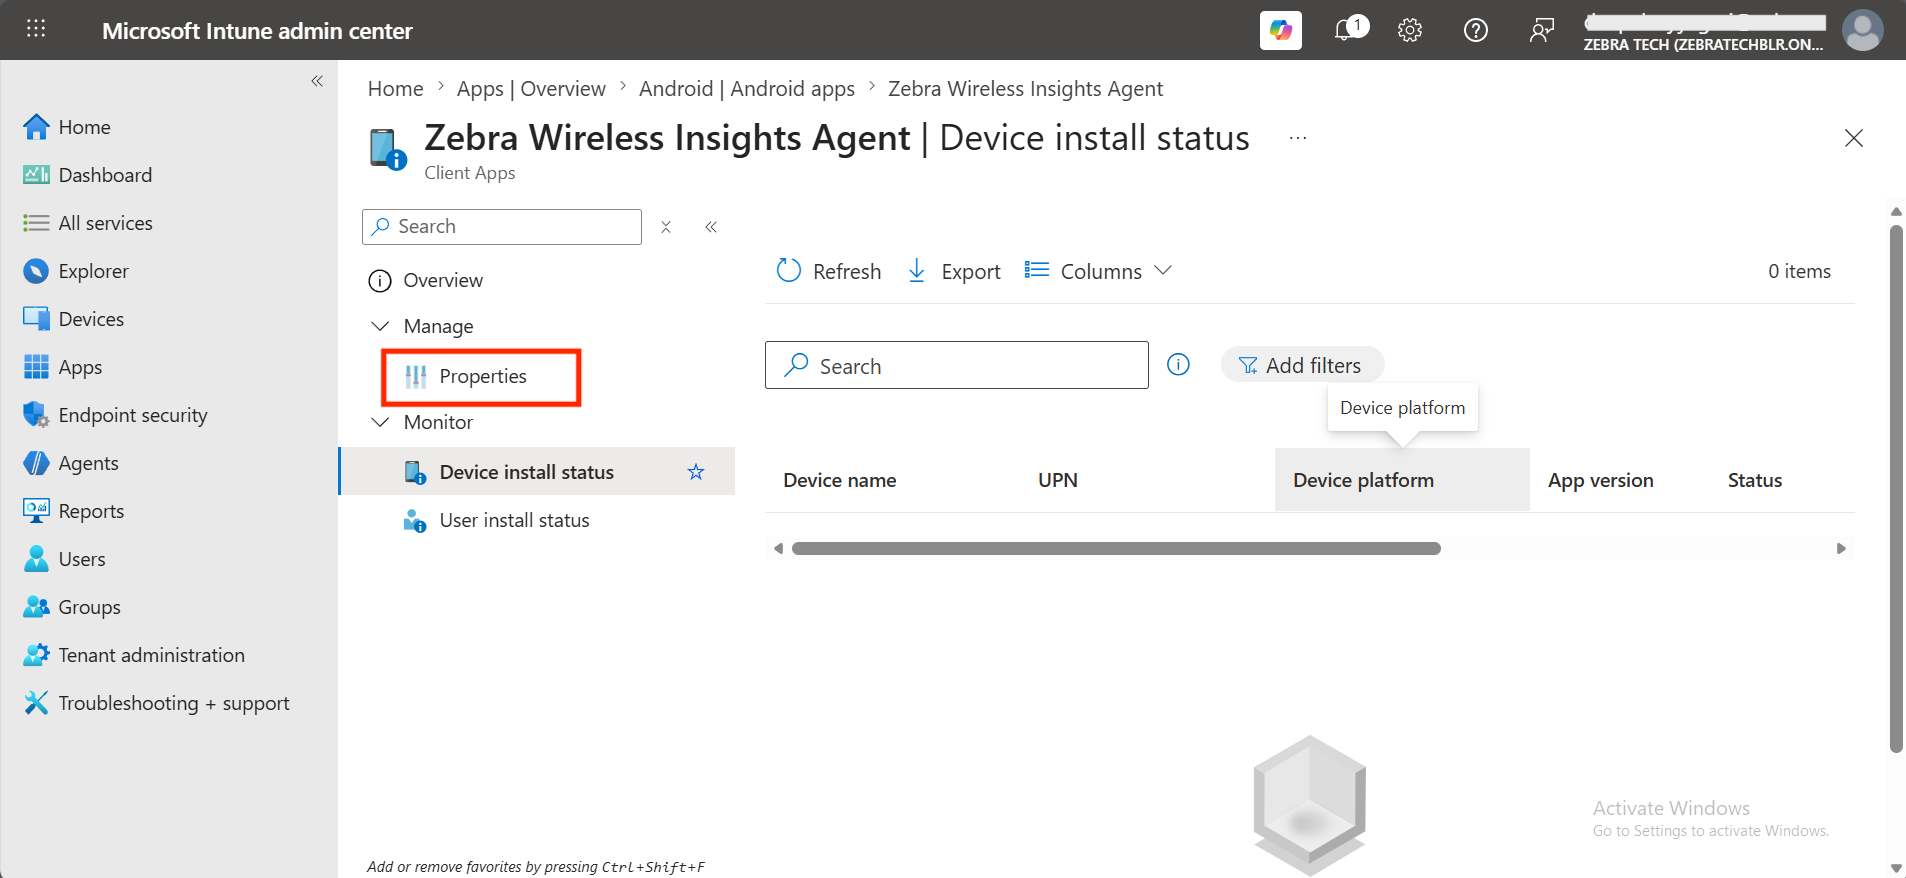Click the table horizontal scrollbar thumb

tap(1116, 549)
